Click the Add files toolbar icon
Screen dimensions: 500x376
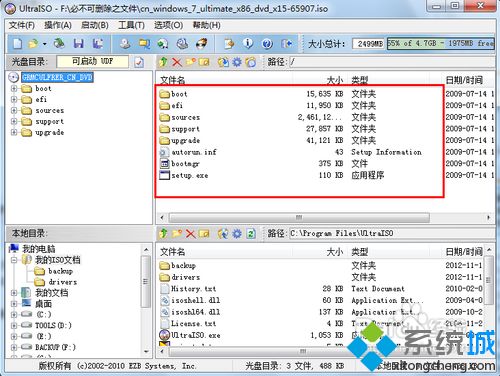pyautogui.click(x=229, y=44)
